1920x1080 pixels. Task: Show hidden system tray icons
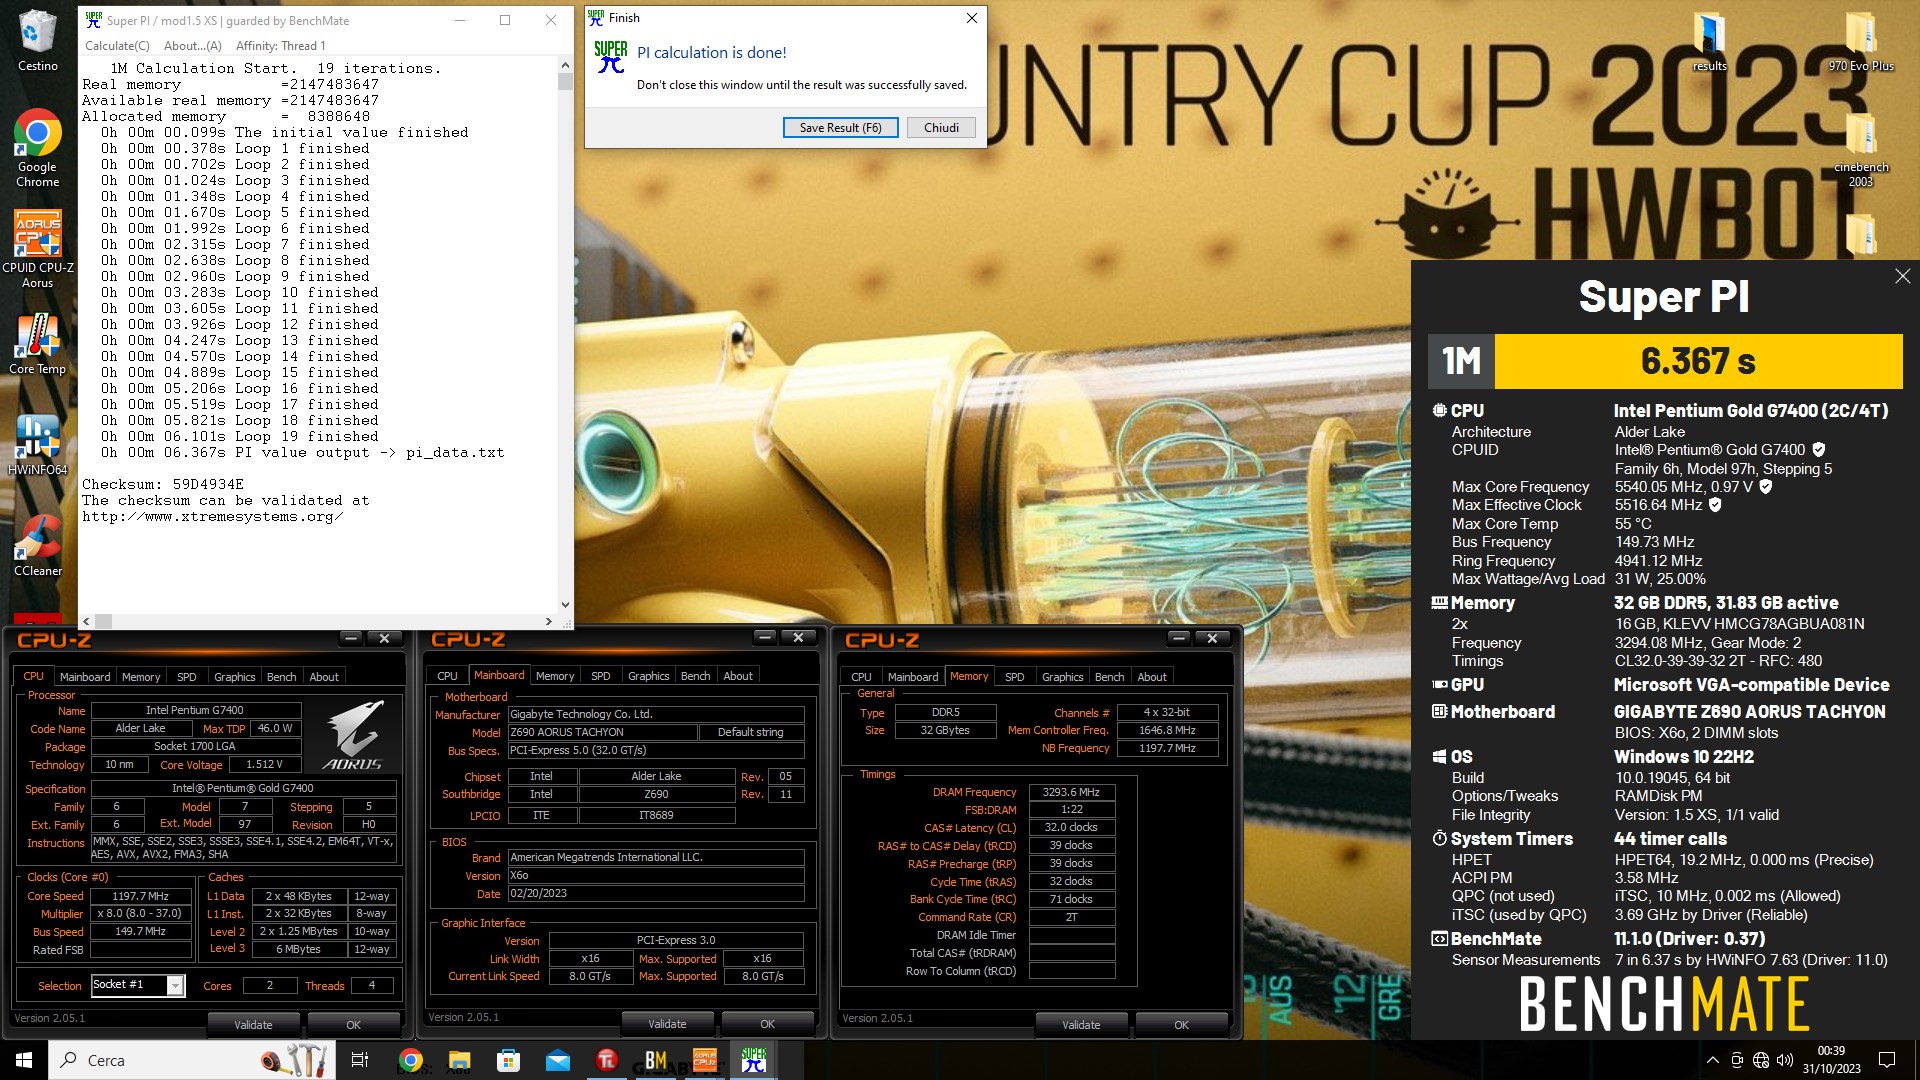pyautogui.click(x=1712, y=1060)
